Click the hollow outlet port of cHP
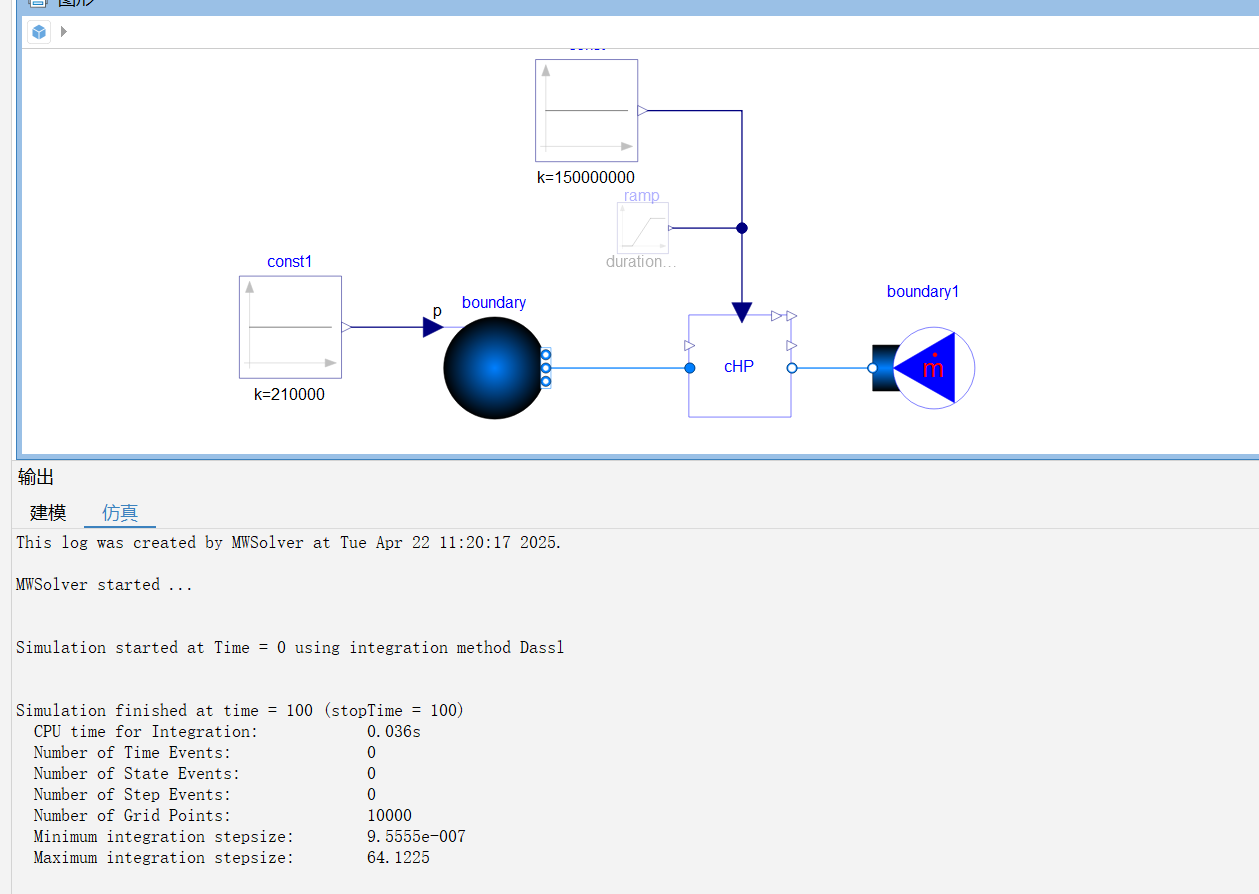The image size is (1259, 894). 792,368
